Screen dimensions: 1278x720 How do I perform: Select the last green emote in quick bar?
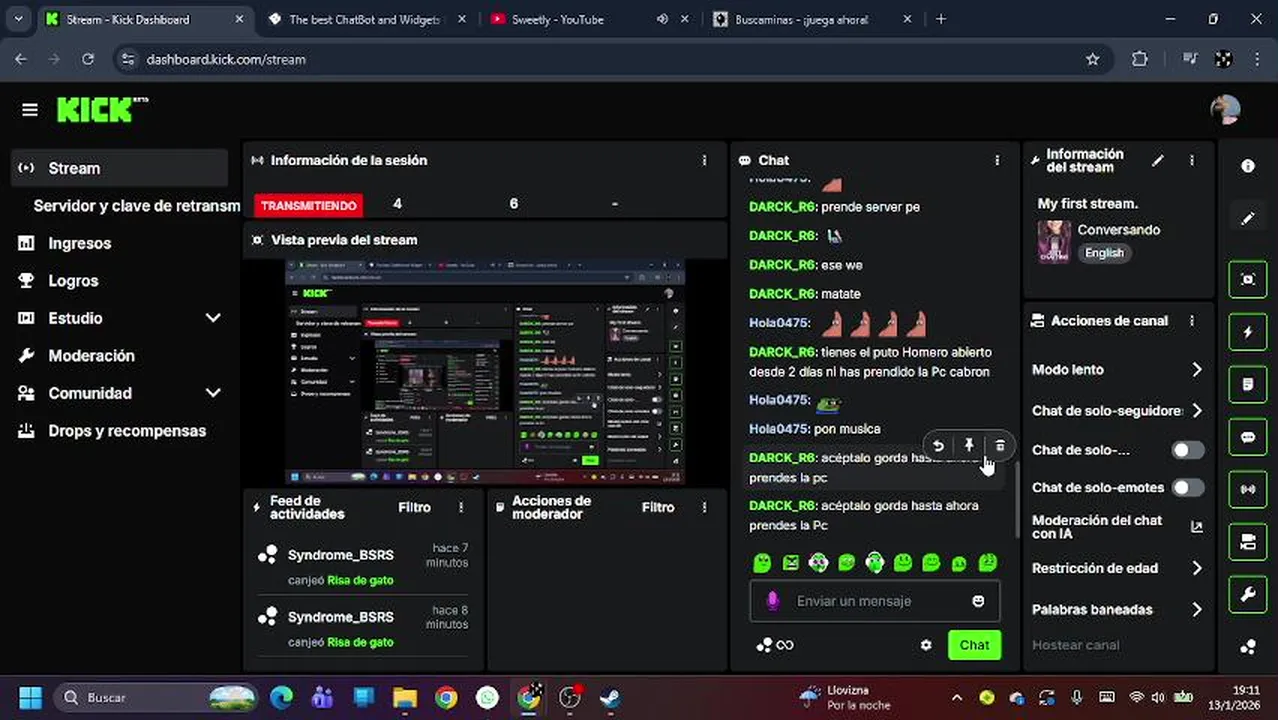coord(987,563)
